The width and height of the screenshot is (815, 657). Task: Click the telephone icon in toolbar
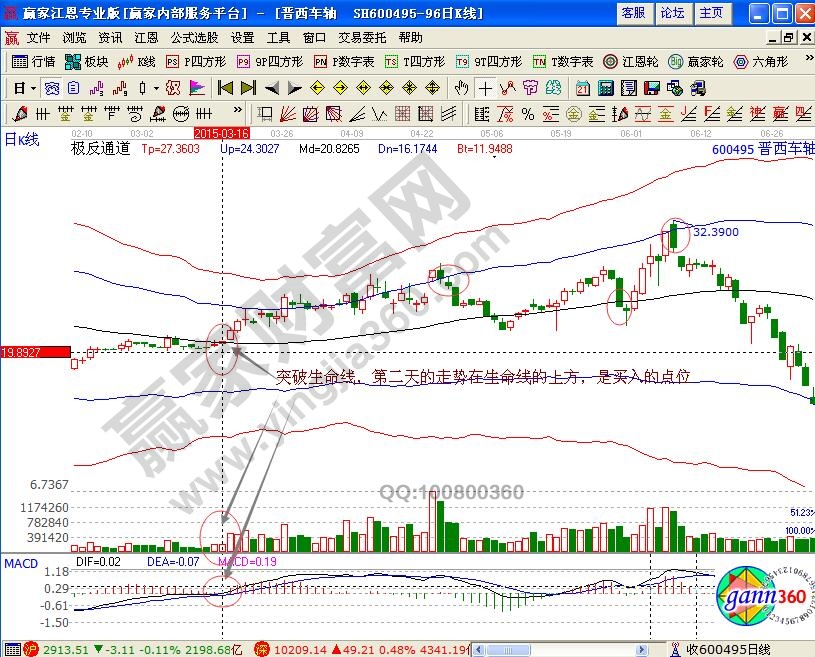pos(52,88)
